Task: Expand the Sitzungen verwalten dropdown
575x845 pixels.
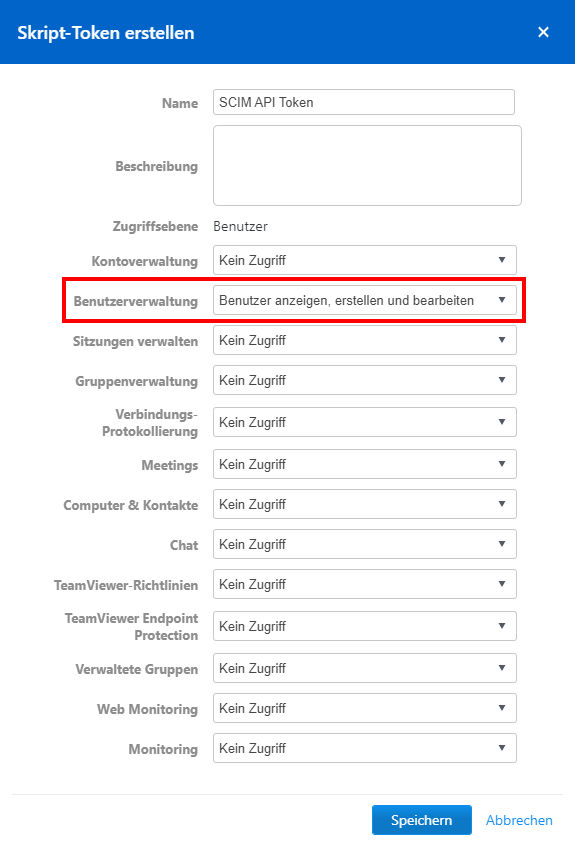Action: pyautogui.click(x=365, y=340)
